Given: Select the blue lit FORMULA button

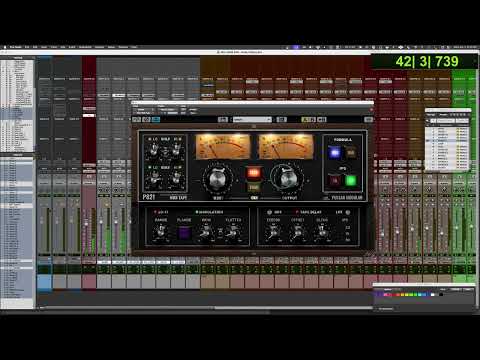Looking at the screenshot, I should [334, 153].
